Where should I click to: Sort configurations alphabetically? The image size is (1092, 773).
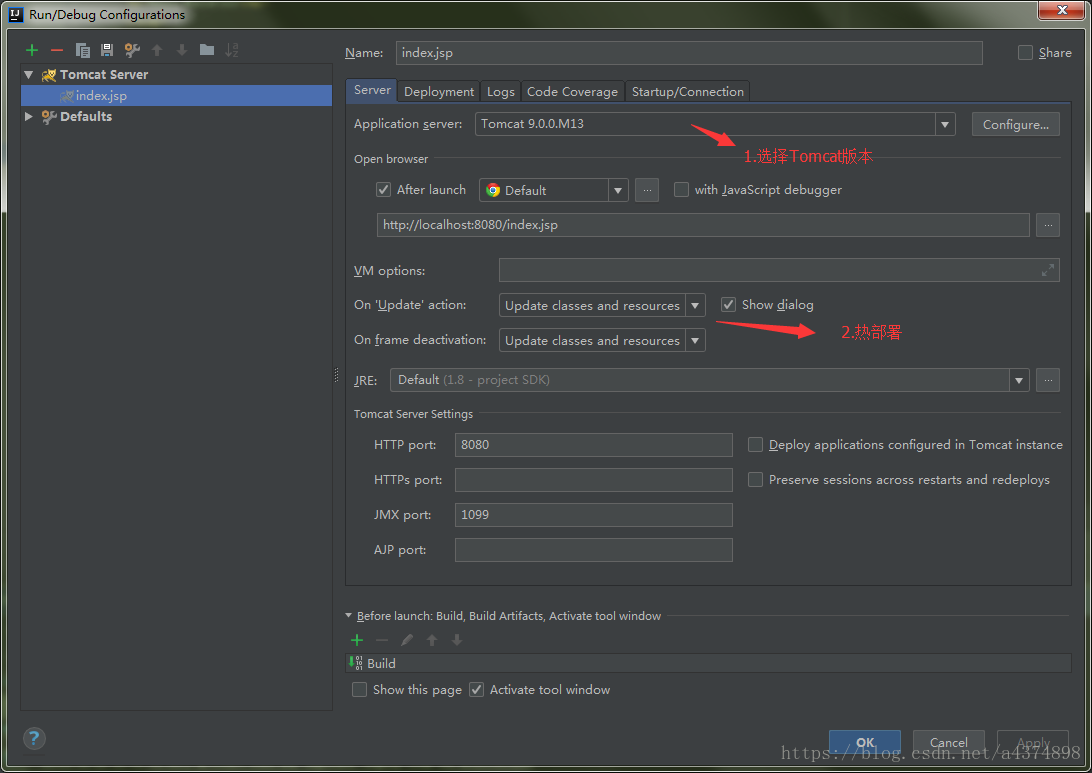tap(232, 50)
